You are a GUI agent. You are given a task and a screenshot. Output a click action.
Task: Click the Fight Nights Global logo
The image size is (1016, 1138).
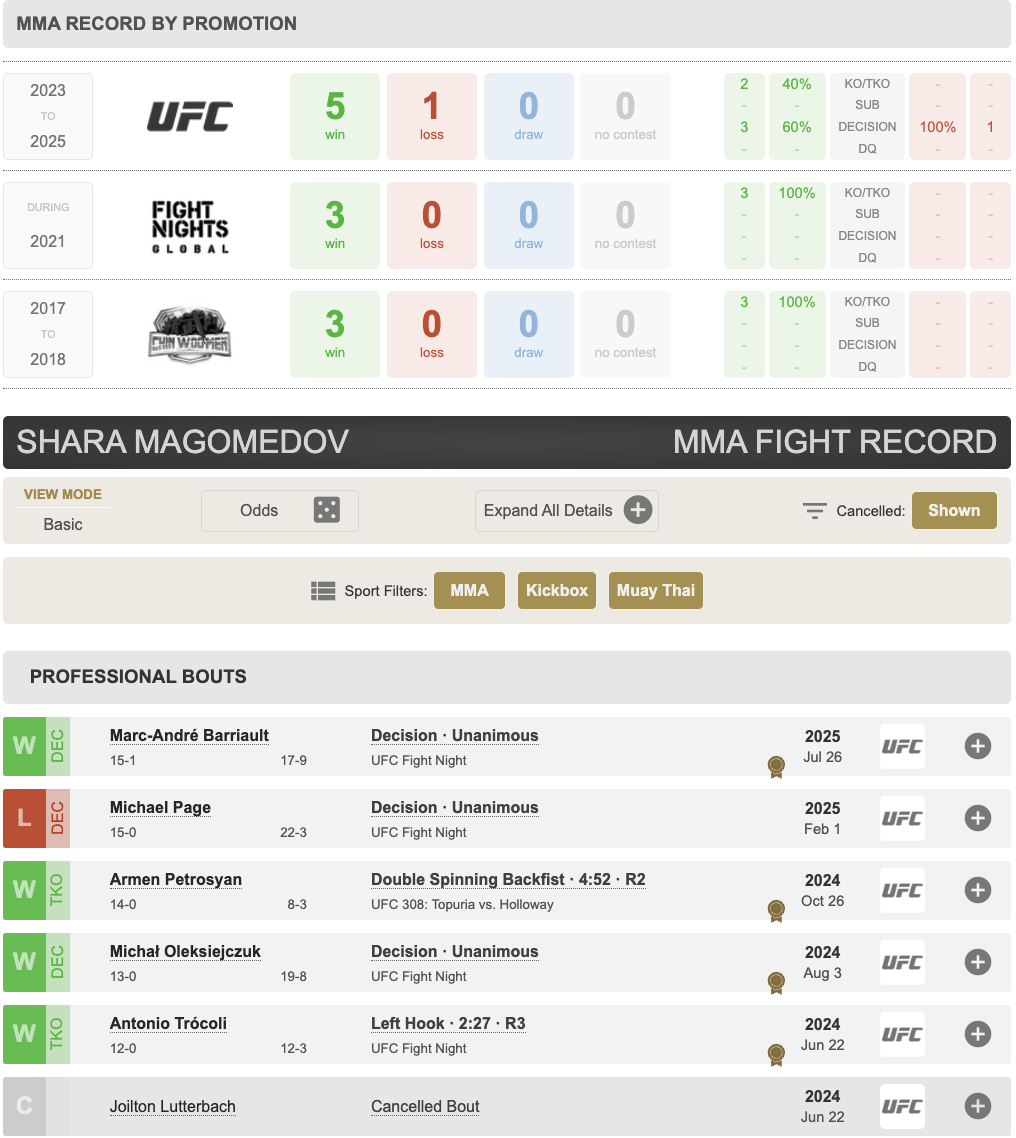(190, 226)
